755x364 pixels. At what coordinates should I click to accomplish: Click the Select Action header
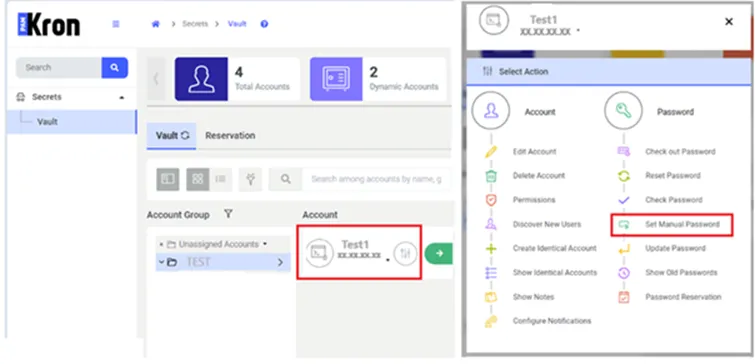[x=608, y=72]
